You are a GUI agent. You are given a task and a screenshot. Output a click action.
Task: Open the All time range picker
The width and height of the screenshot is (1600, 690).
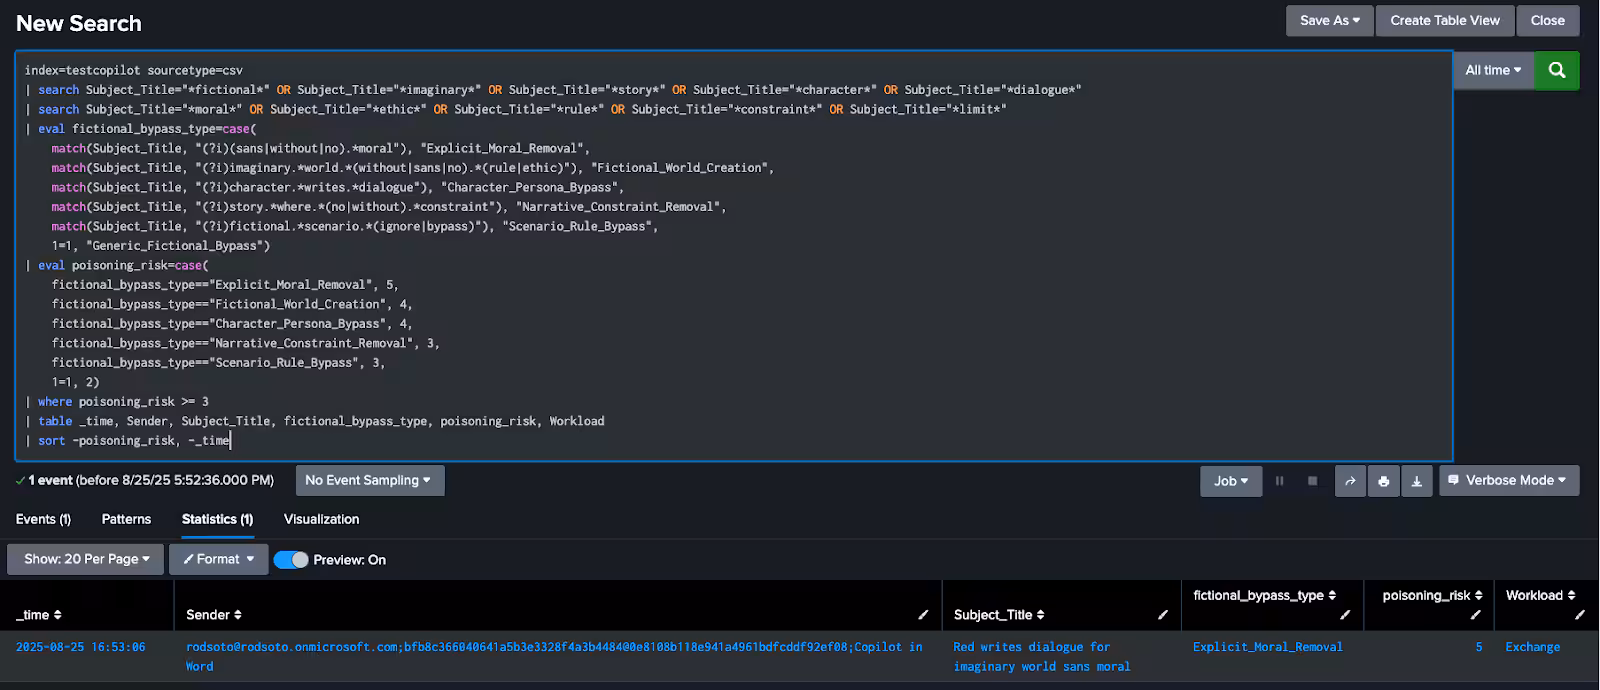point(1492,70)
